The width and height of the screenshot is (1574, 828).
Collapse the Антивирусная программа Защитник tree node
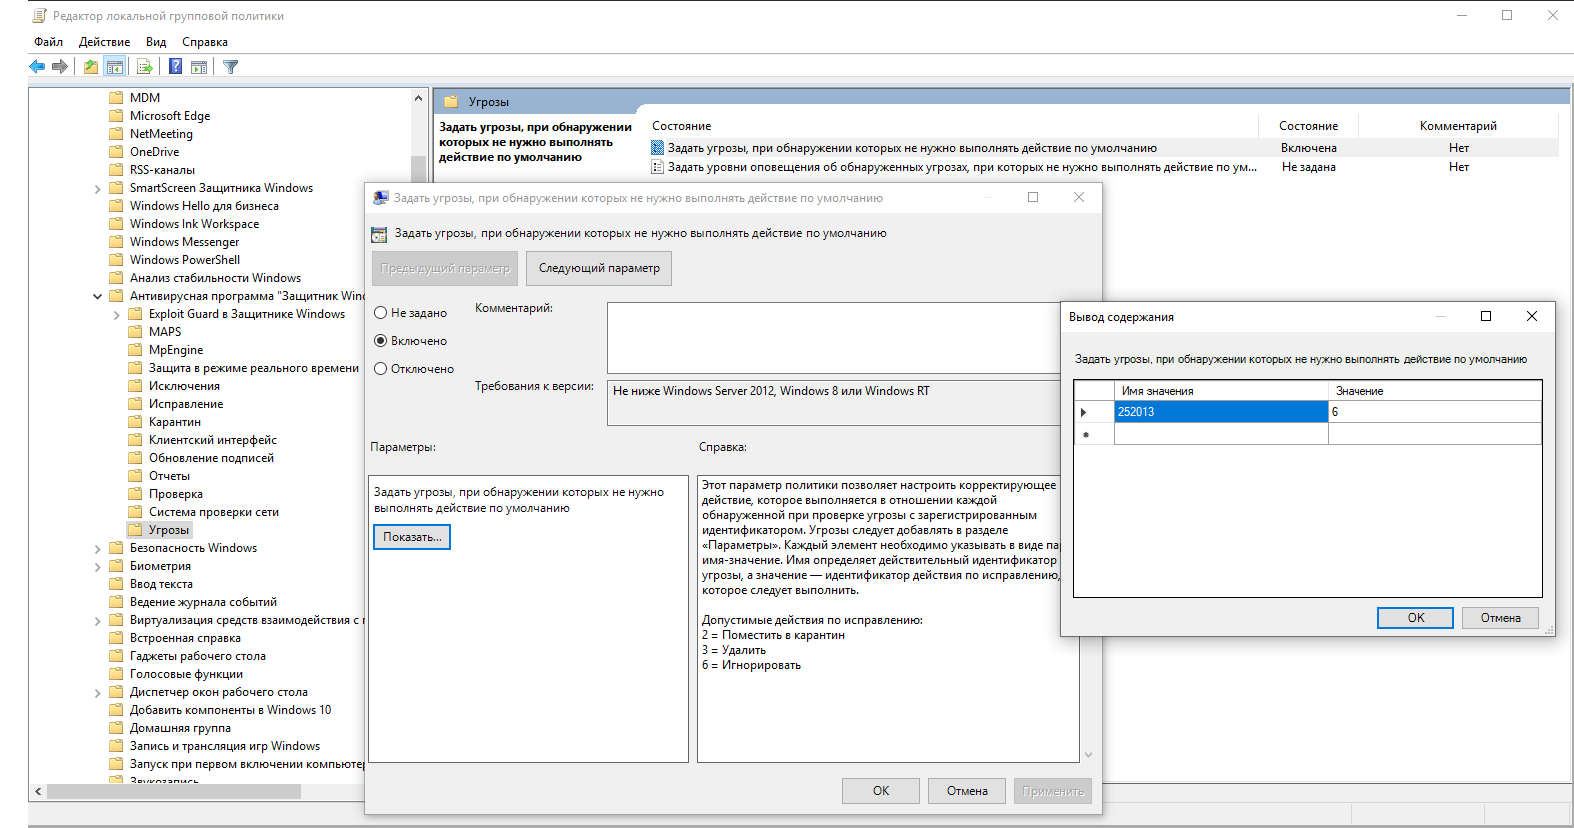(x=97, y=297)
